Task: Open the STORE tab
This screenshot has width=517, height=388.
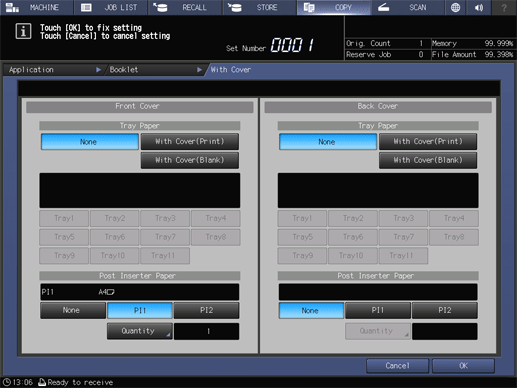Action: [260, 7]
